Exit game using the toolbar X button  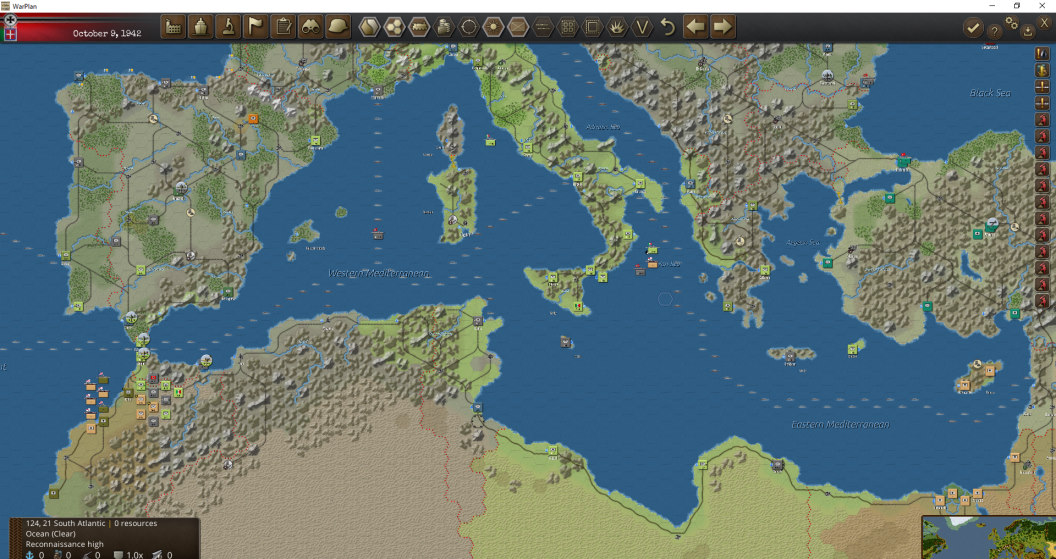[x=1045, y=23]
